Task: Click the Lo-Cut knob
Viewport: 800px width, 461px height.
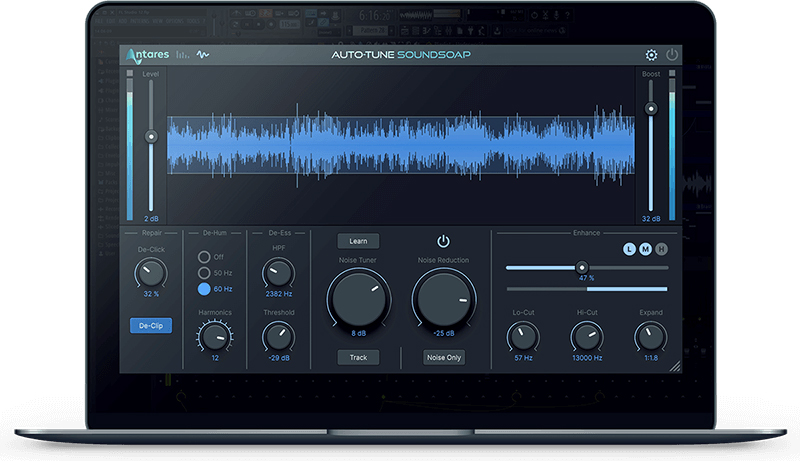Action: tap(523, 337)
